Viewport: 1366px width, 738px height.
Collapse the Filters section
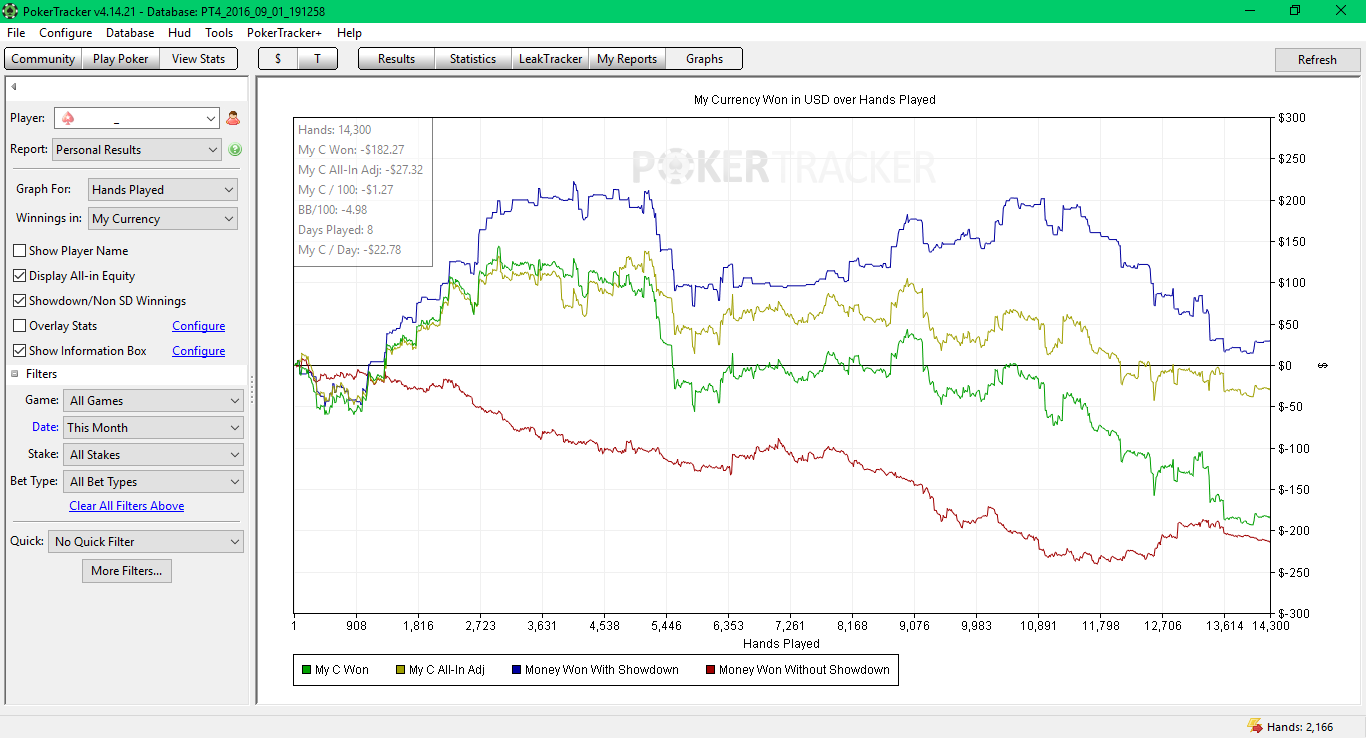tap(15, 374)
